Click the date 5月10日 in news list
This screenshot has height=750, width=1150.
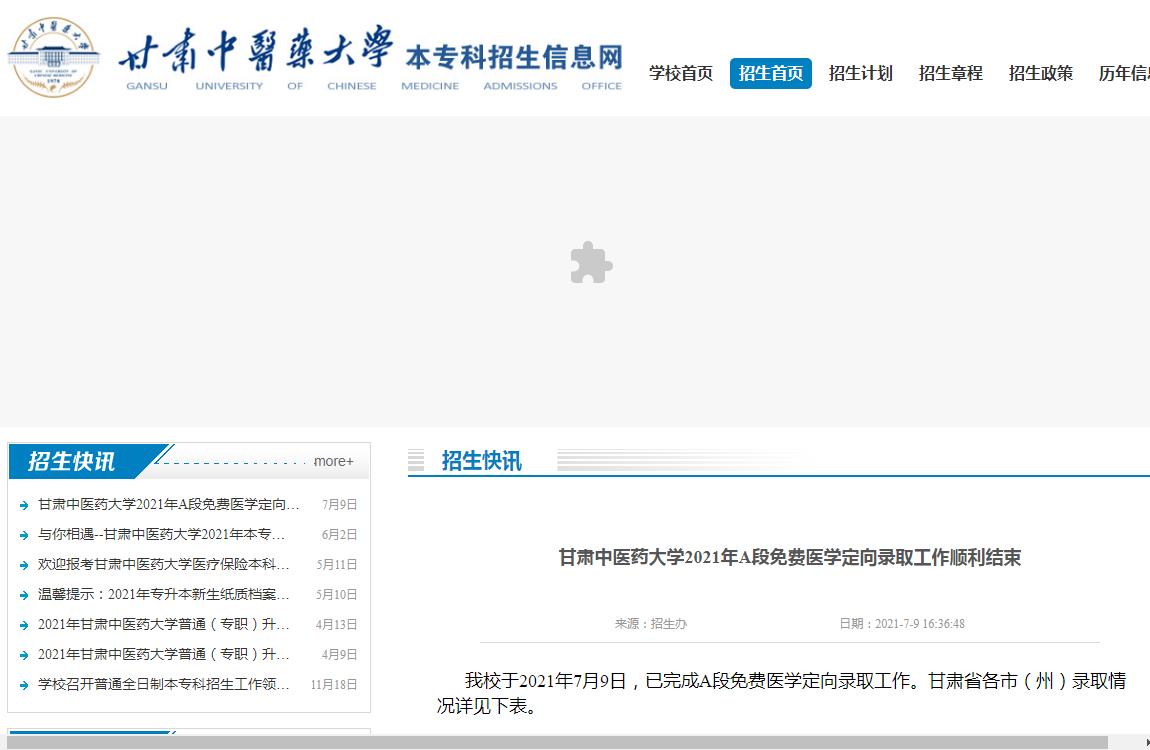337,595
